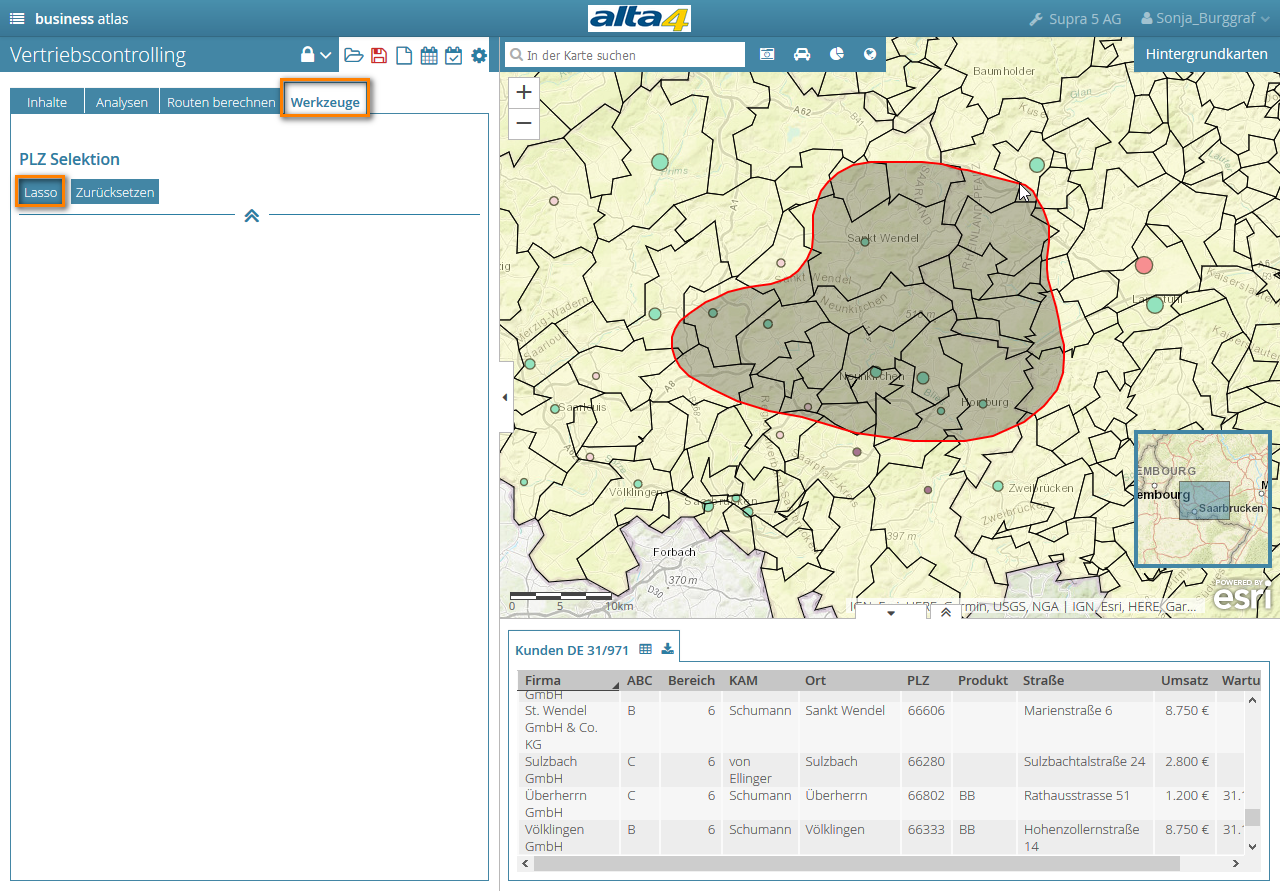1280x891 pixels.
Task: Click the car icon in map toolbar
Action: pos(802,54)
